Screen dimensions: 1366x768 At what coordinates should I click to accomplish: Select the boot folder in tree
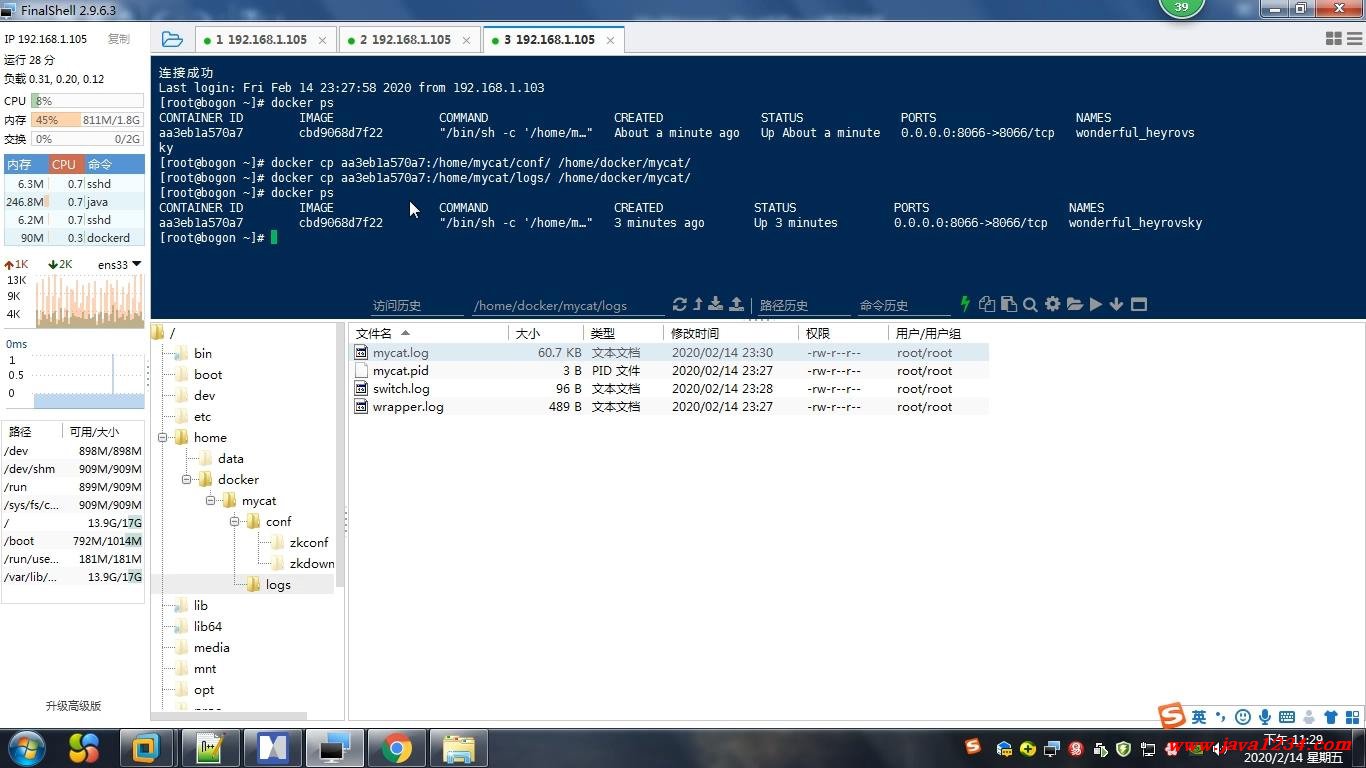click(208, 375)
